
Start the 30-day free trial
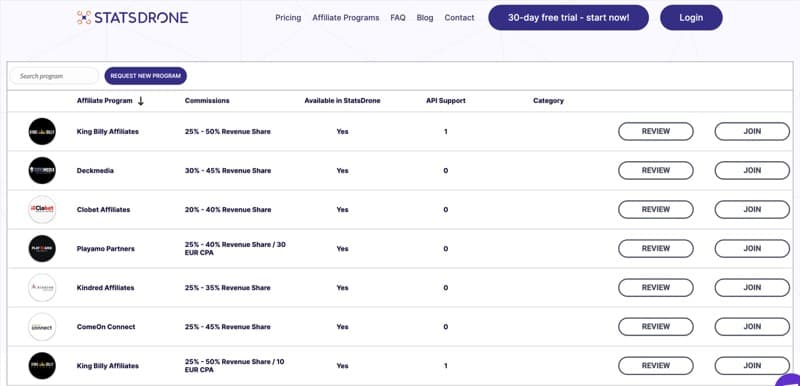568,18
